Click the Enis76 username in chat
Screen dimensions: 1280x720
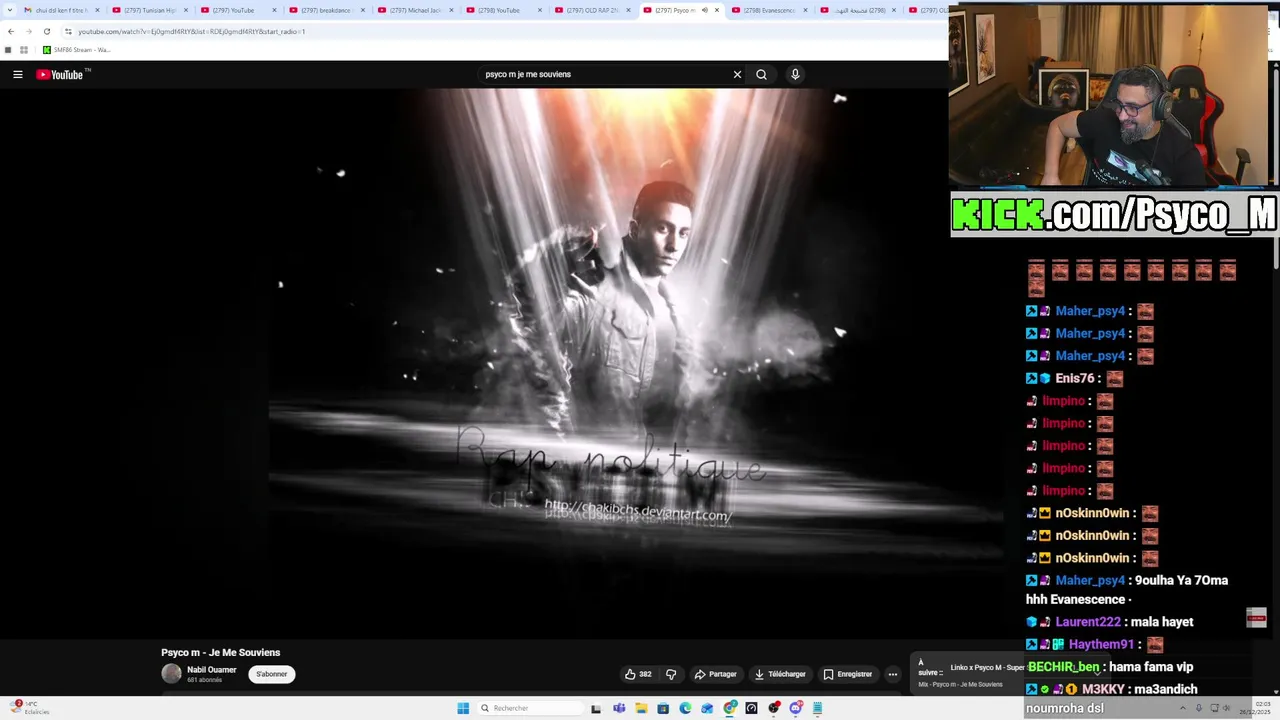point(1075,378)
